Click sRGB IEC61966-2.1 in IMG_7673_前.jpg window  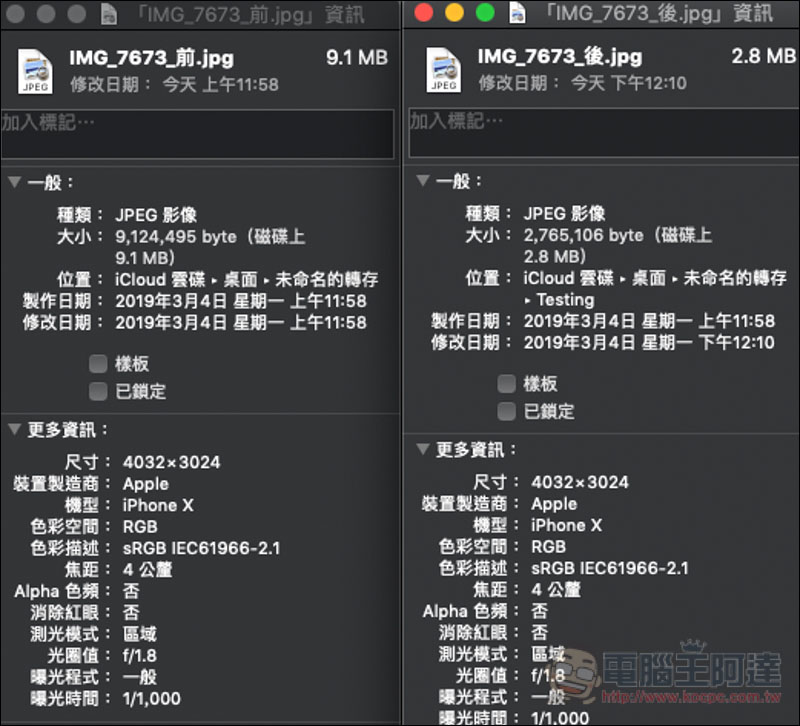pyautogui.click(x=202, y=548)
